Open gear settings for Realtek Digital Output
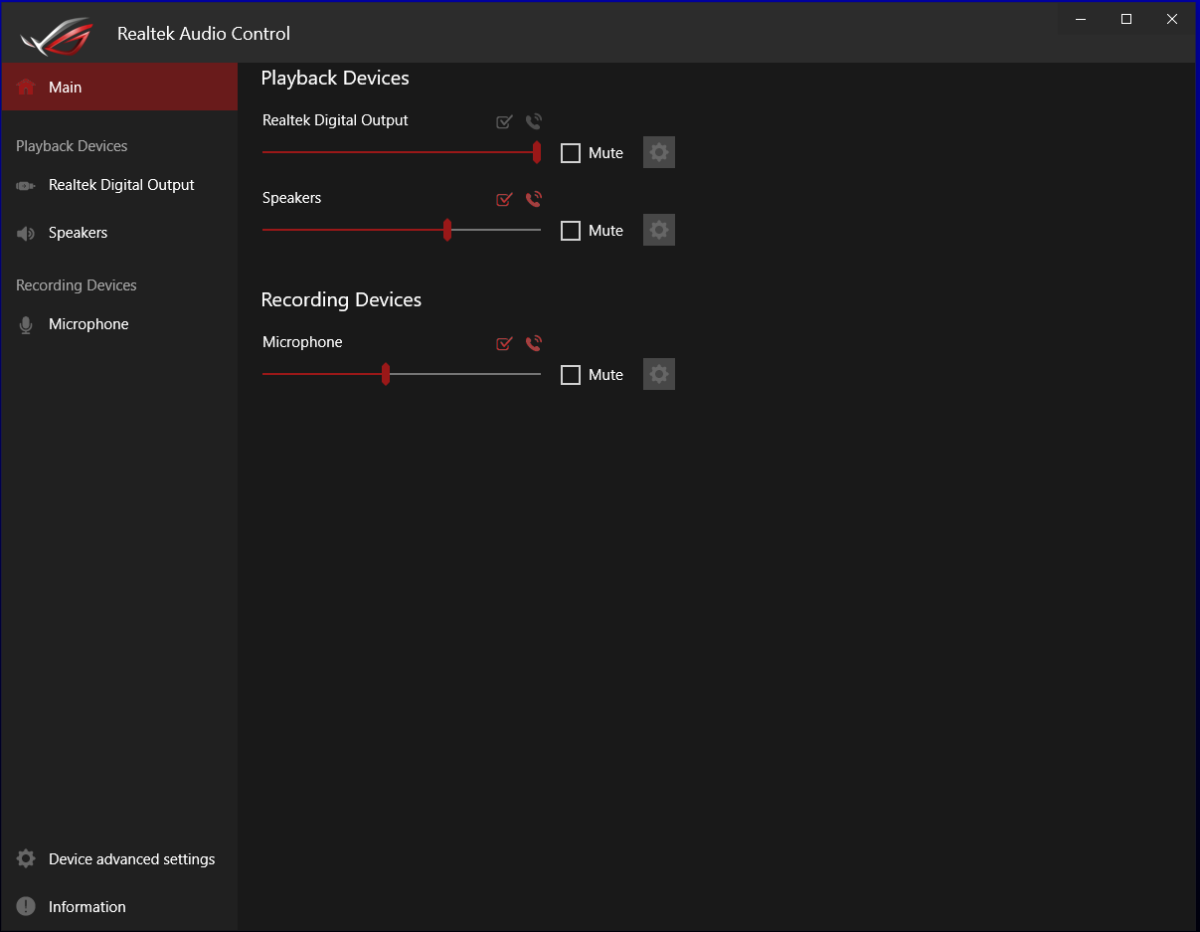 coord(658,153)
